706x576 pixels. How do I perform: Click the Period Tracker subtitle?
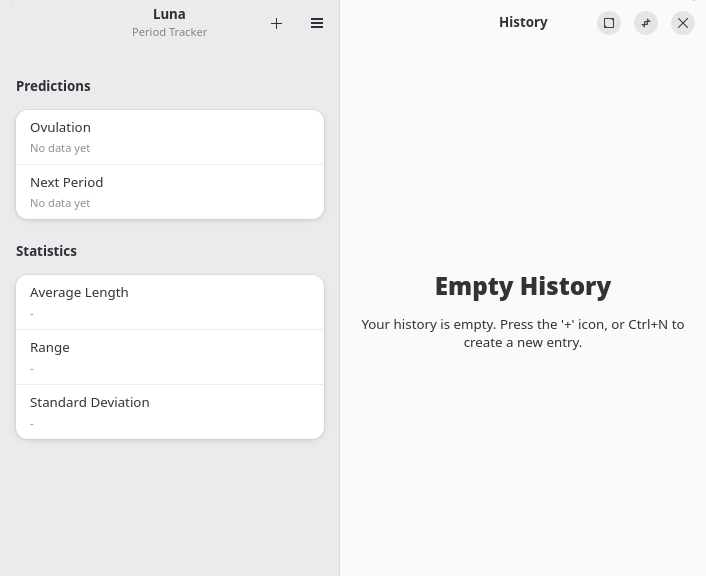[x=169, y=32]
